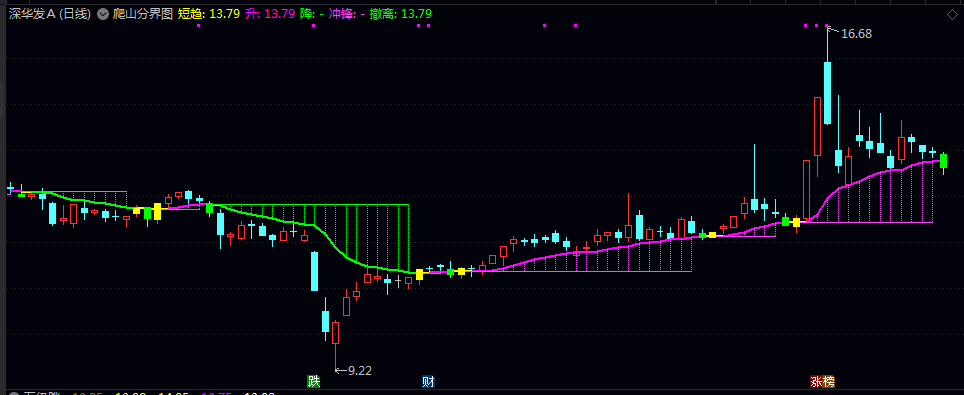Click the large cyan gap-down candle before the low
The image size is (964, 395).
pos(315,271)
